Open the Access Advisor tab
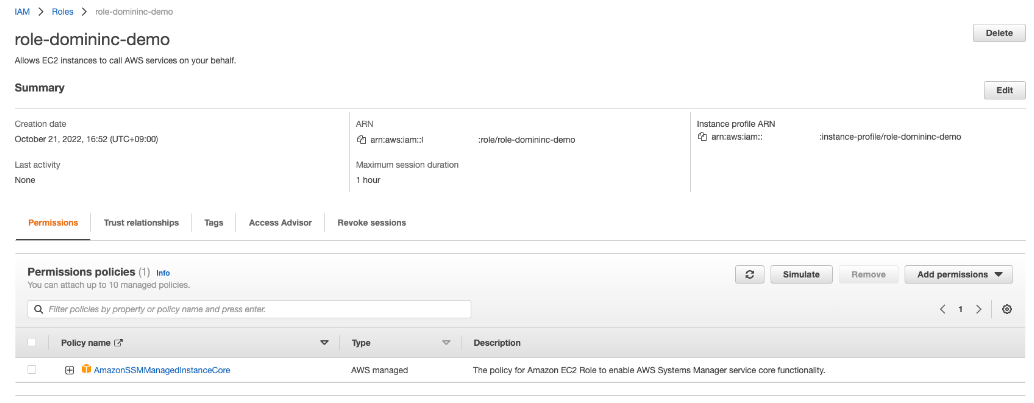Viewport: 1034px width, 403px height. [x=280, y=222]
